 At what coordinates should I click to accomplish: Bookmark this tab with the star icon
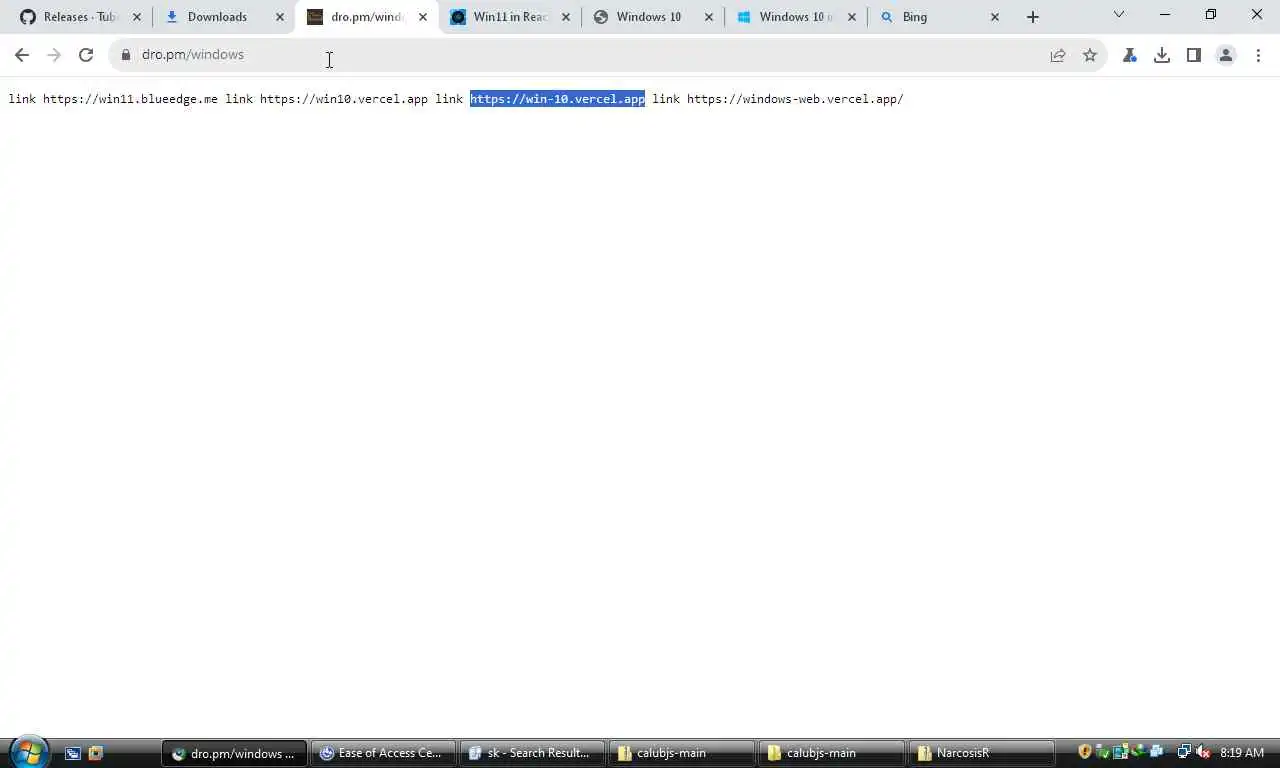point(1090,55)
